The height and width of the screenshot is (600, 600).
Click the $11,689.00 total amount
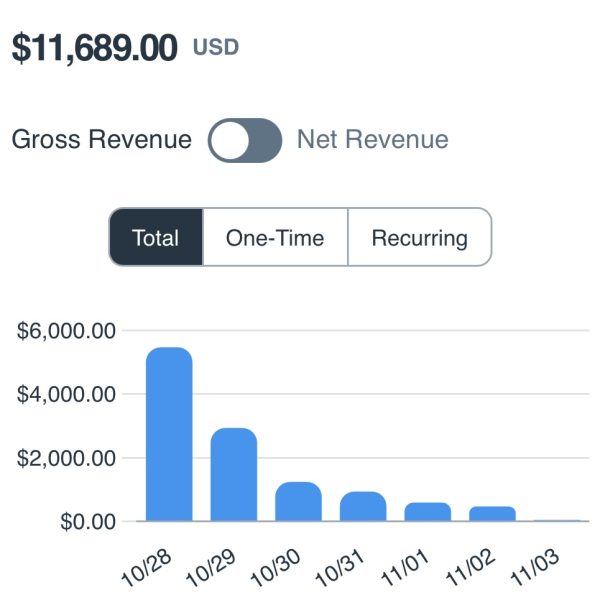(95, 47)
